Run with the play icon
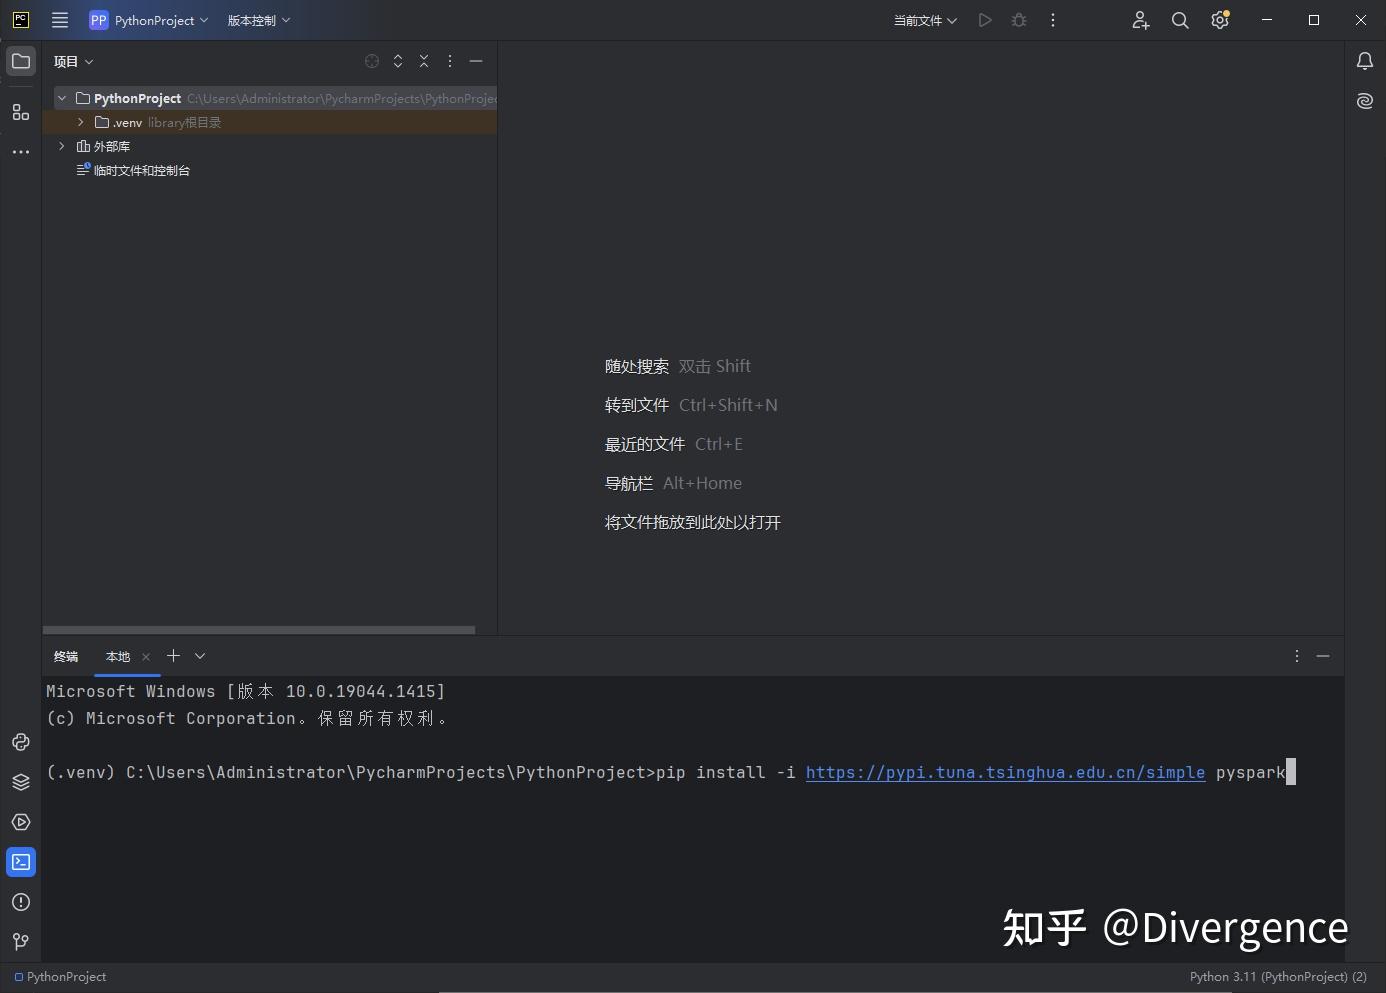 click(x=984, y=20)
